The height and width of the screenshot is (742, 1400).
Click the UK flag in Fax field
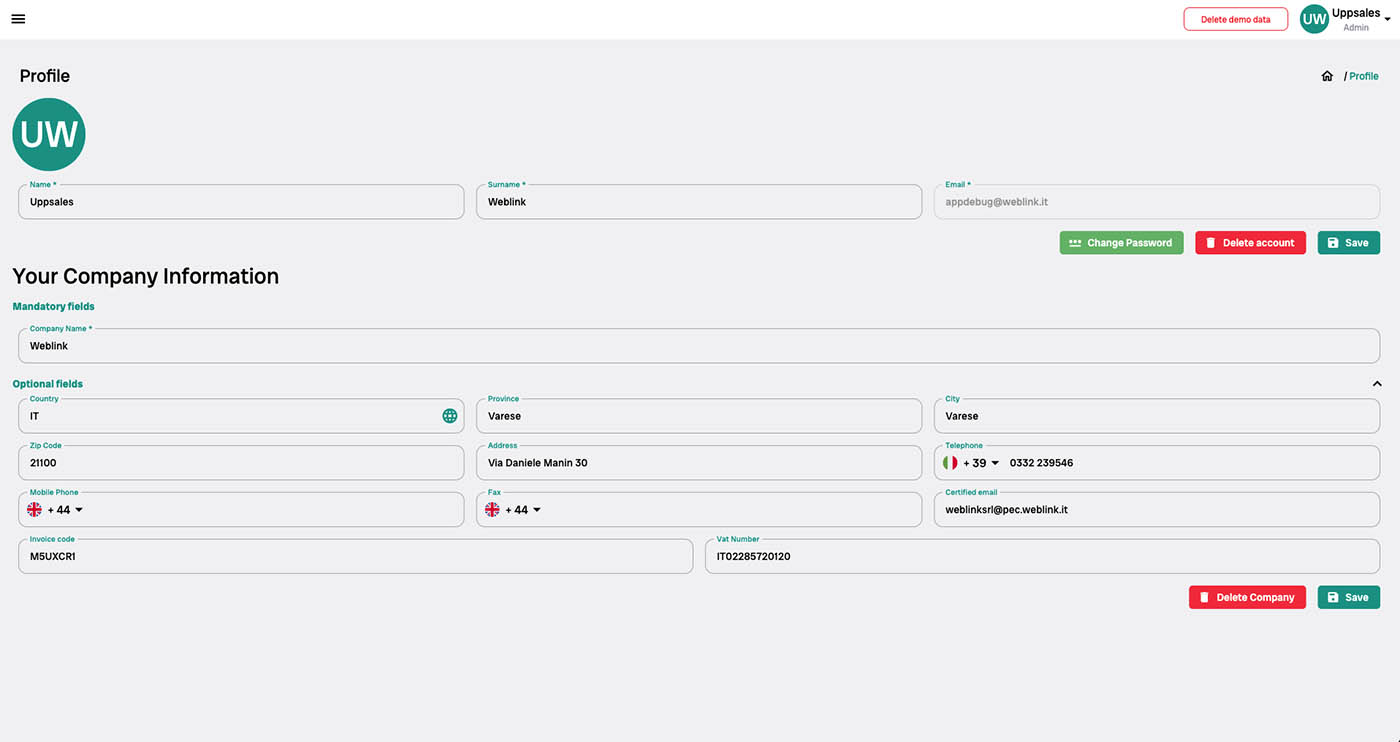[x=492, y=510]
